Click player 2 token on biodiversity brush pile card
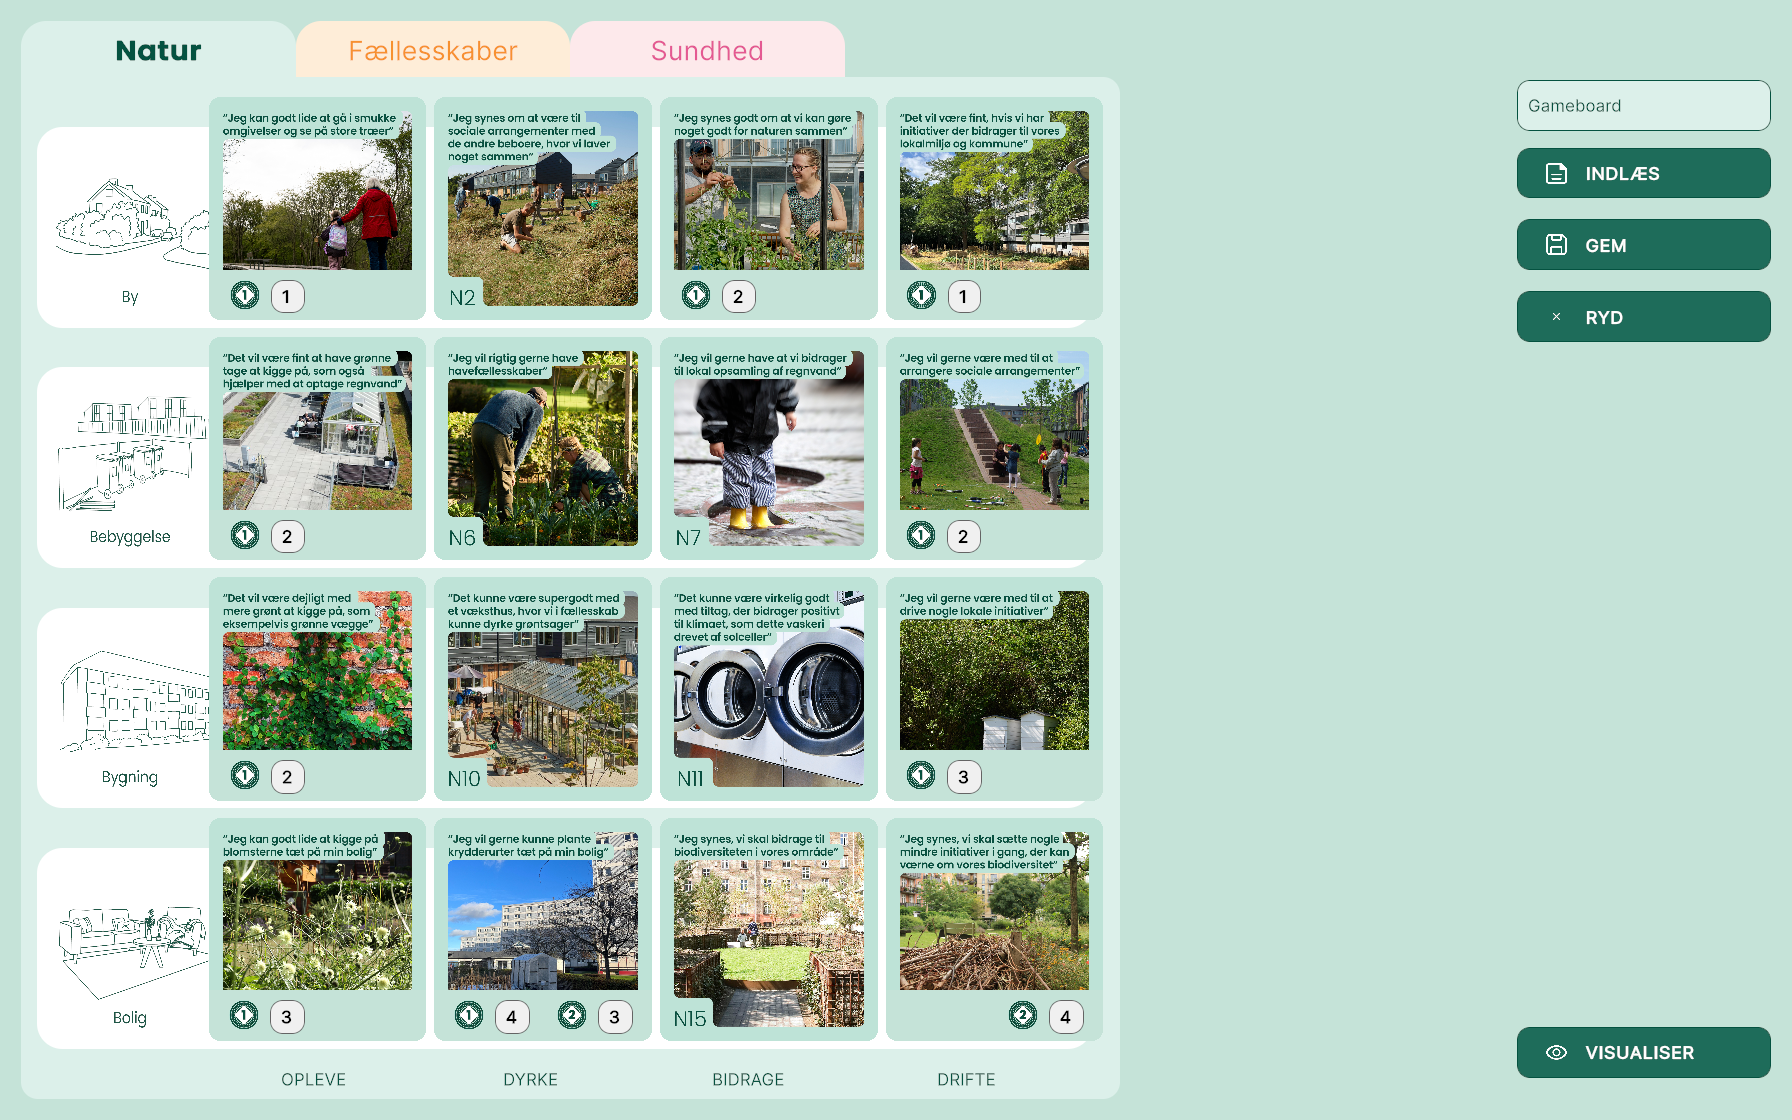This screenshot has height=1120, width=1792. pos(1023,1016)
